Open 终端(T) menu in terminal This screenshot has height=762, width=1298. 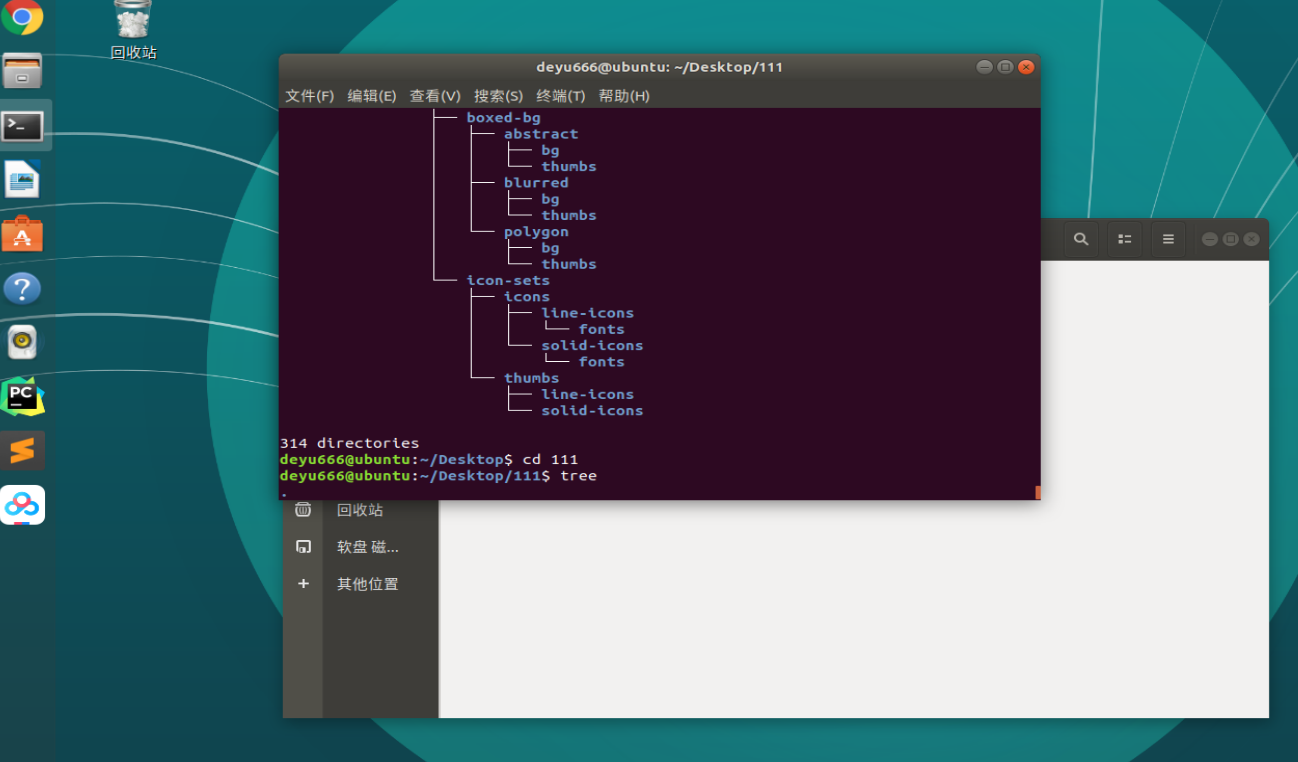561,96
